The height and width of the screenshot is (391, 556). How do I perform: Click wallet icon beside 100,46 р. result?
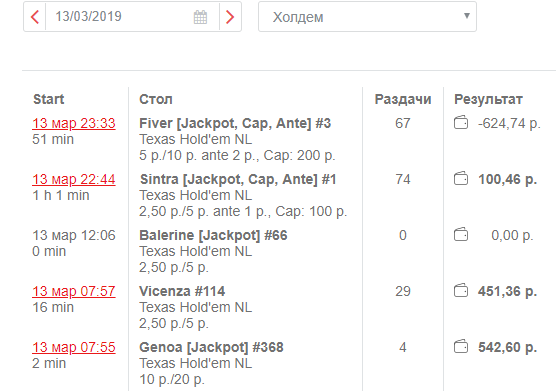[x=461, y=179]
